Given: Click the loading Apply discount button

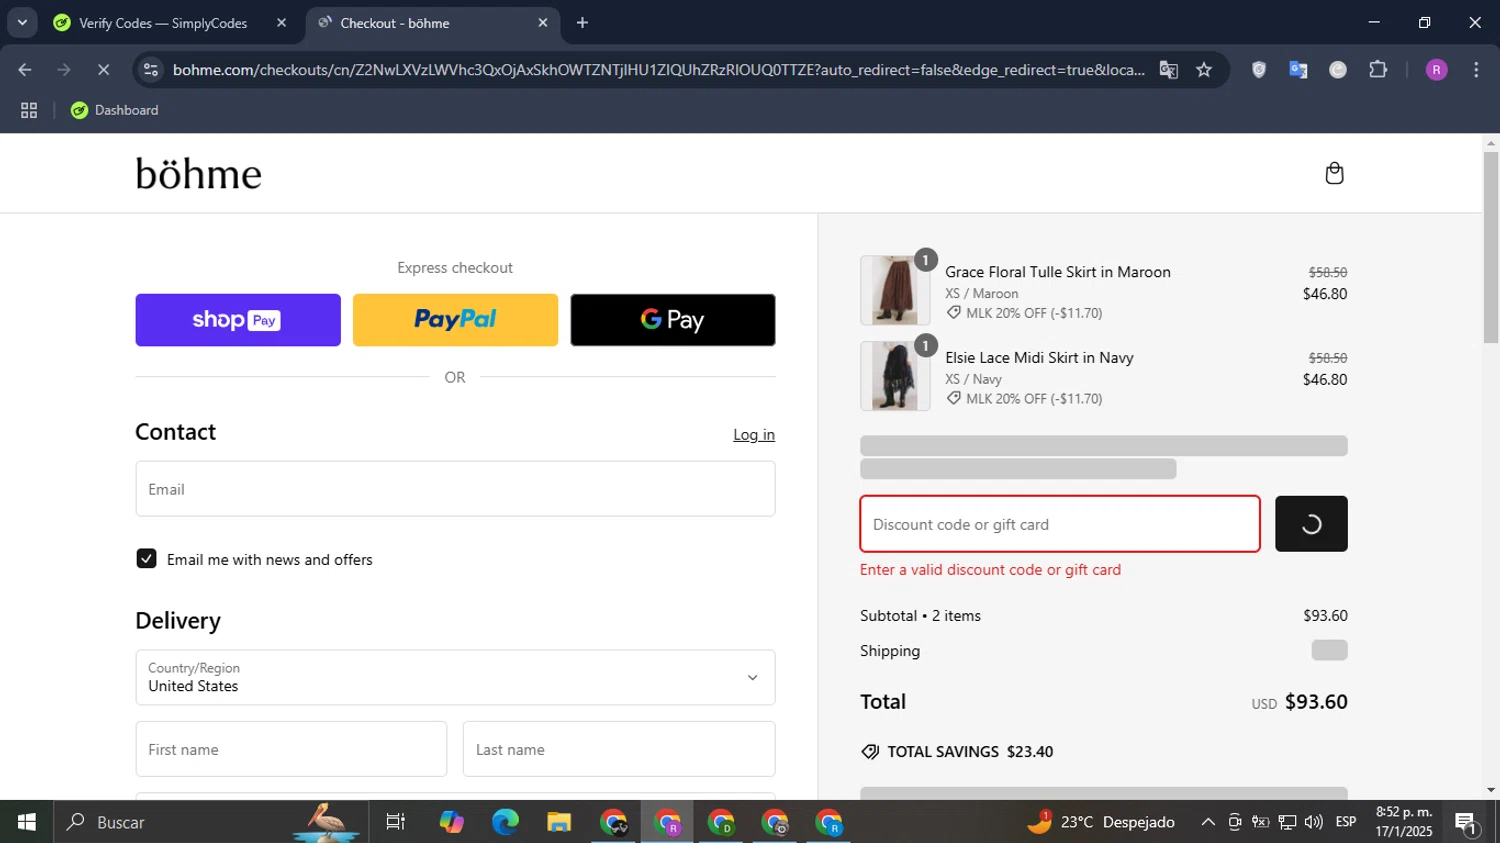Looking at the screenshot, I should (1311, 524).
